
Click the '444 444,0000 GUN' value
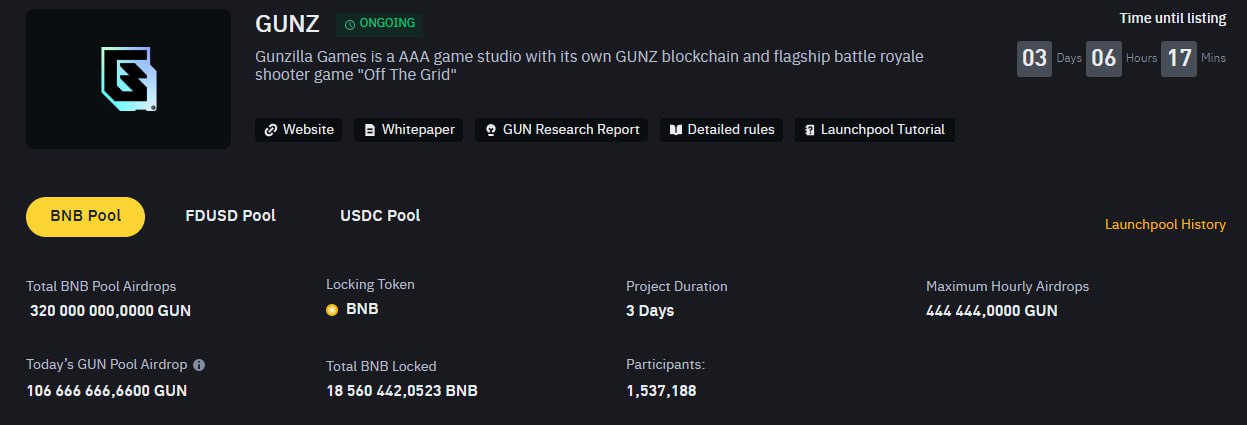(992, 311)
